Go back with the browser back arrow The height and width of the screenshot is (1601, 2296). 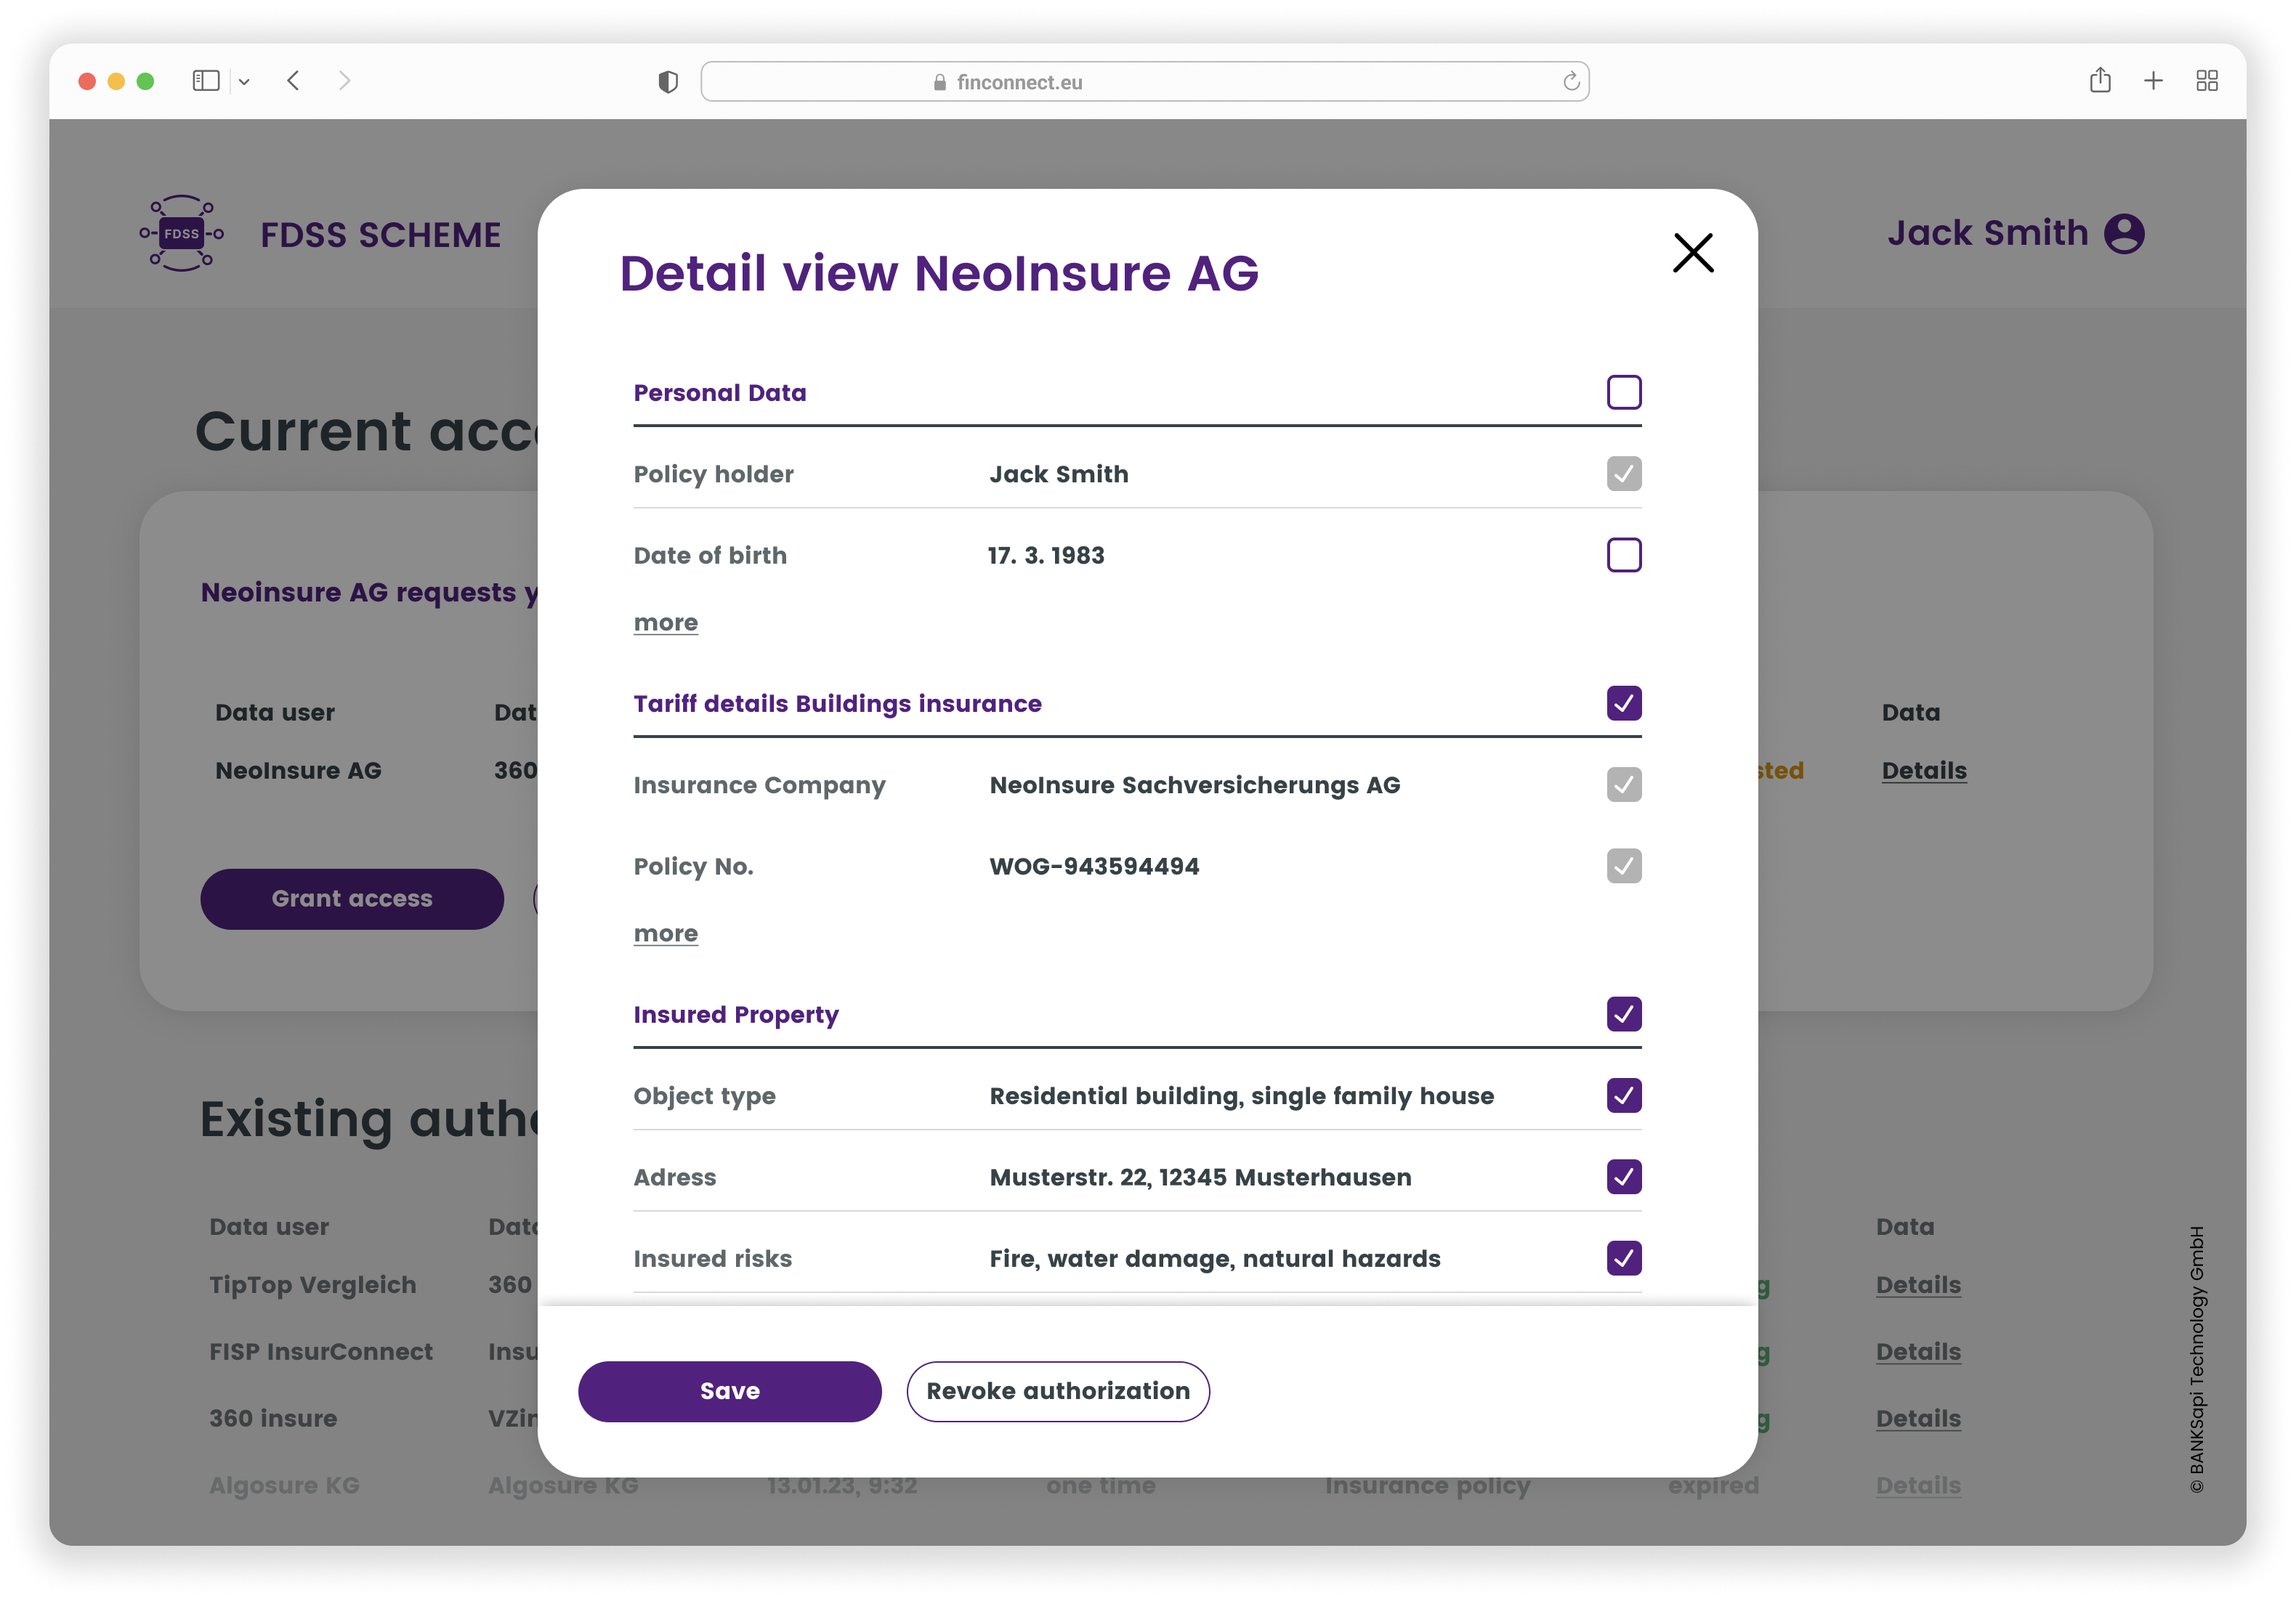tap(293, 81)
